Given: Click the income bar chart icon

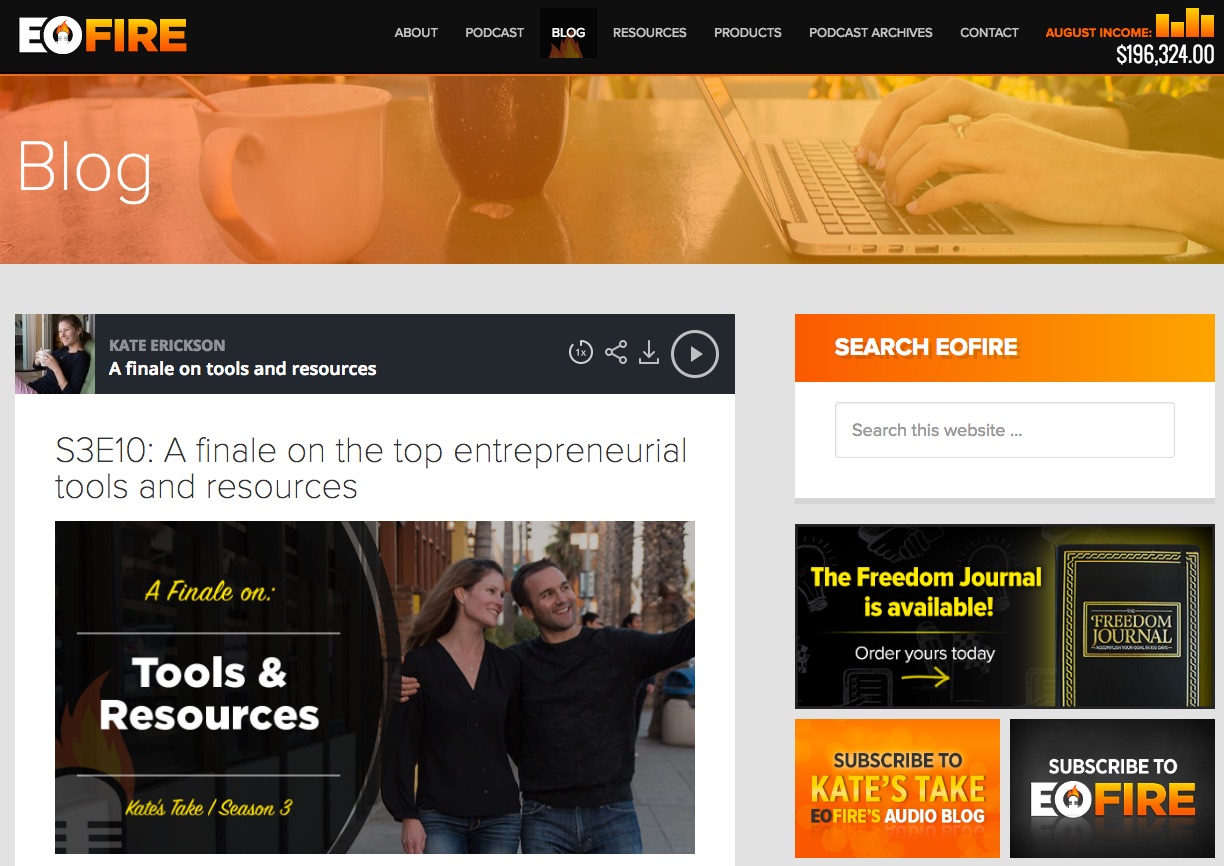Looking at the screenshot, I should [x=1185, y=22].
